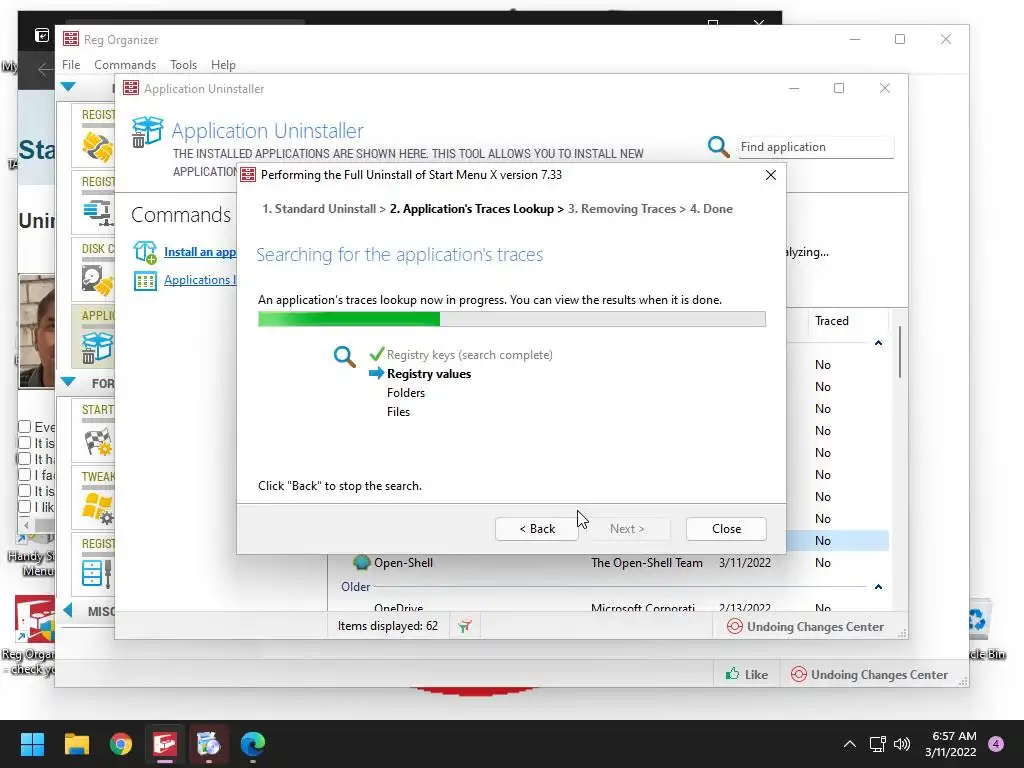Image resolution: width=1024 pixels, height=768 pixels.
Task: Click the second REGIST sidebar tool icon
Action: (x=99, y=212)
